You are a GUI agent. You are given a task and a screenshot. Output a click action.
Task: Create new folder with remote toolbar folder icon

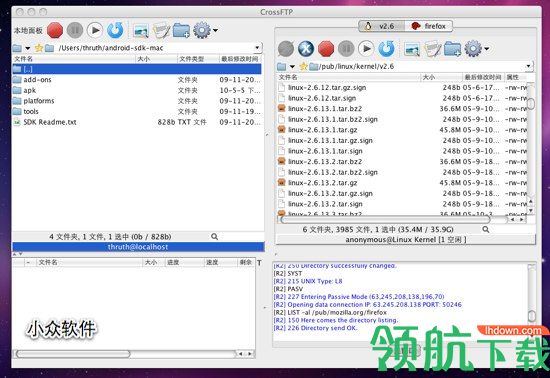[452, 49]
